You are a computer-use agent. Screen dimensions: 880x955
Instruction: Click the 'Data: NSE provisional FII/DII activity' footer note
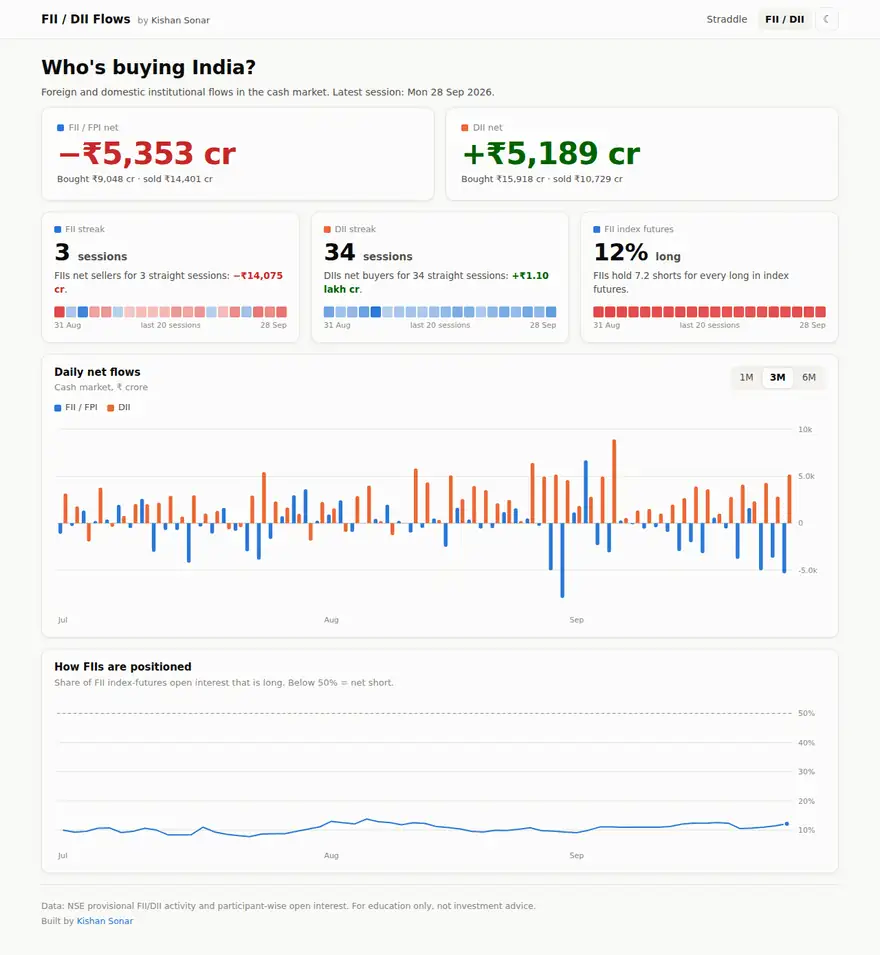tap(288, 906)
